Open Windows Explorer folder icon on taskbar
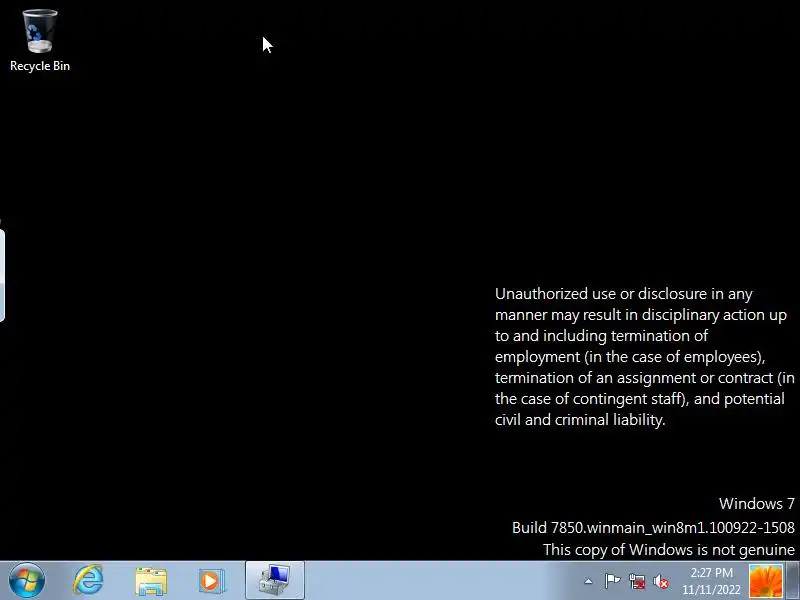Viewport: 800px width, 600px height. point(151,581)
